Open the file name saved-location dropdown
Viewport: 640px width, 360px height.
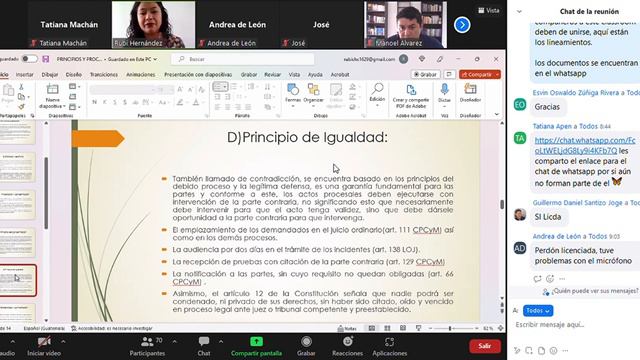(155, 59)
